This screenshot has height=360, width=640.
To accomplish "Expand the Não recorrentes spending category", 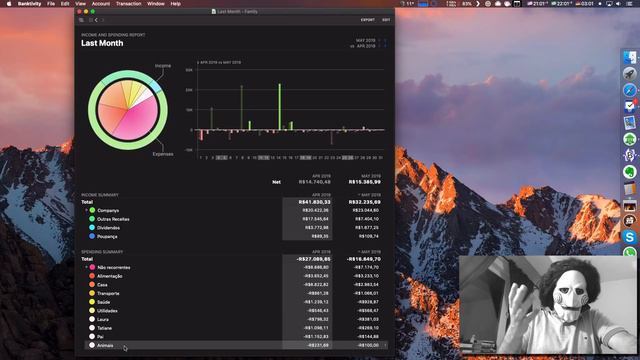I will pyautogui.click(x=87, y=267).
